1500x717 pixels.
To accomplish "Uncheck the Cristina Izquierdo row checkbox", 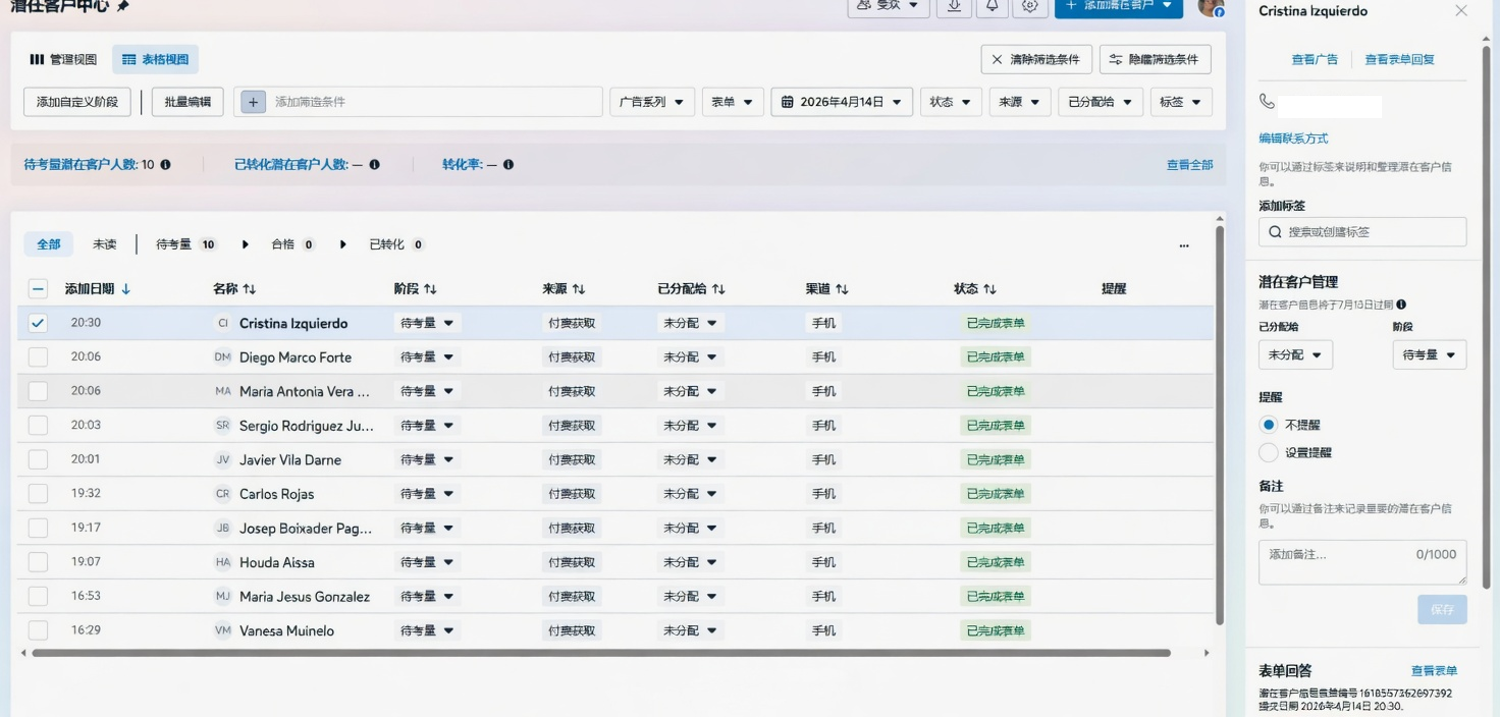I will coord(38,323).
